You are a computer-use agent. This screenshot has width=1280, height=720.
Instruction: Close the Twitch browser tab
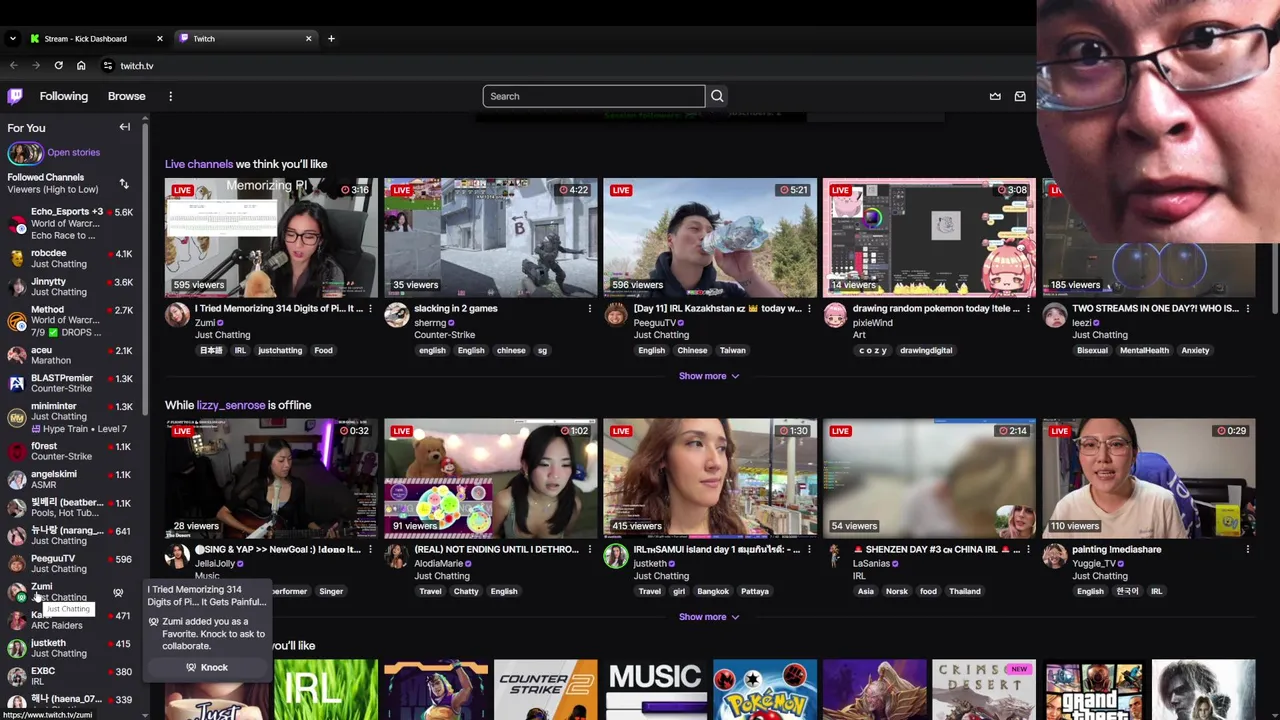(x=308, y=38)
